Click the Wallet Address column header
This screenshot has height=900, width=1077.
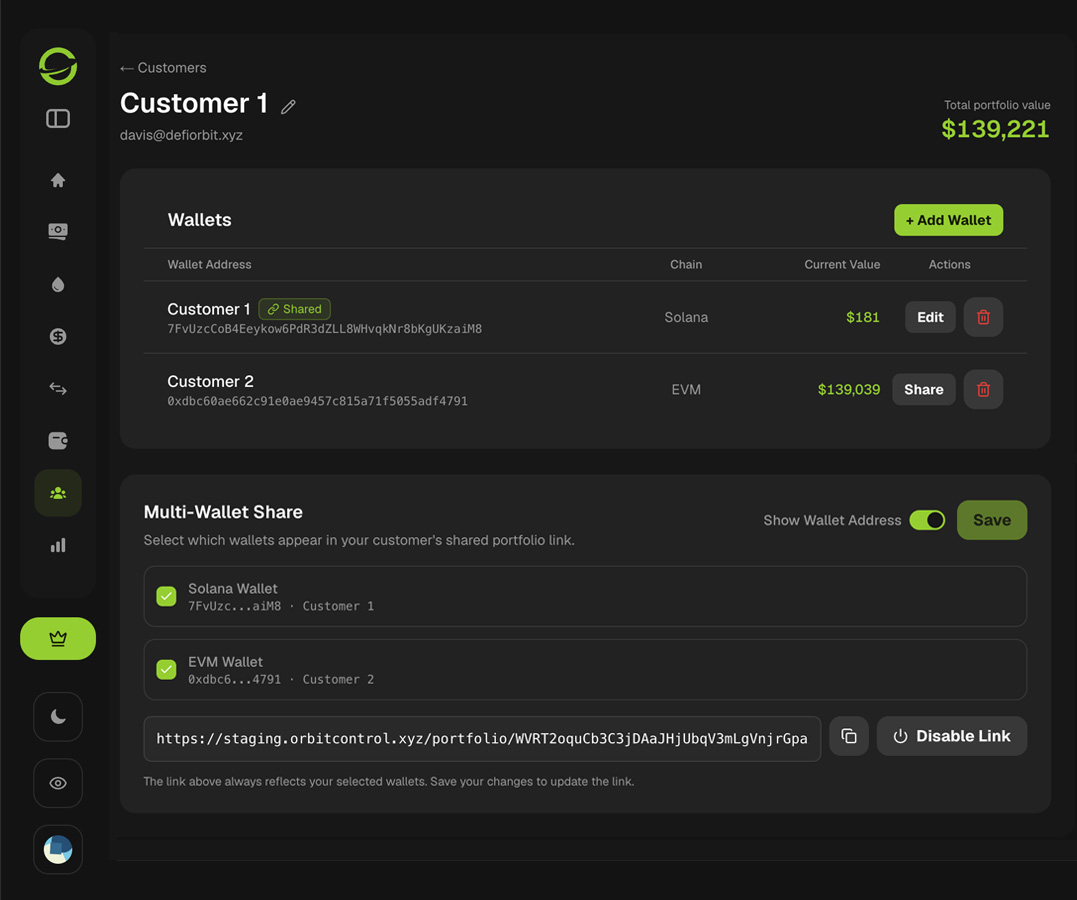[209, 265]
